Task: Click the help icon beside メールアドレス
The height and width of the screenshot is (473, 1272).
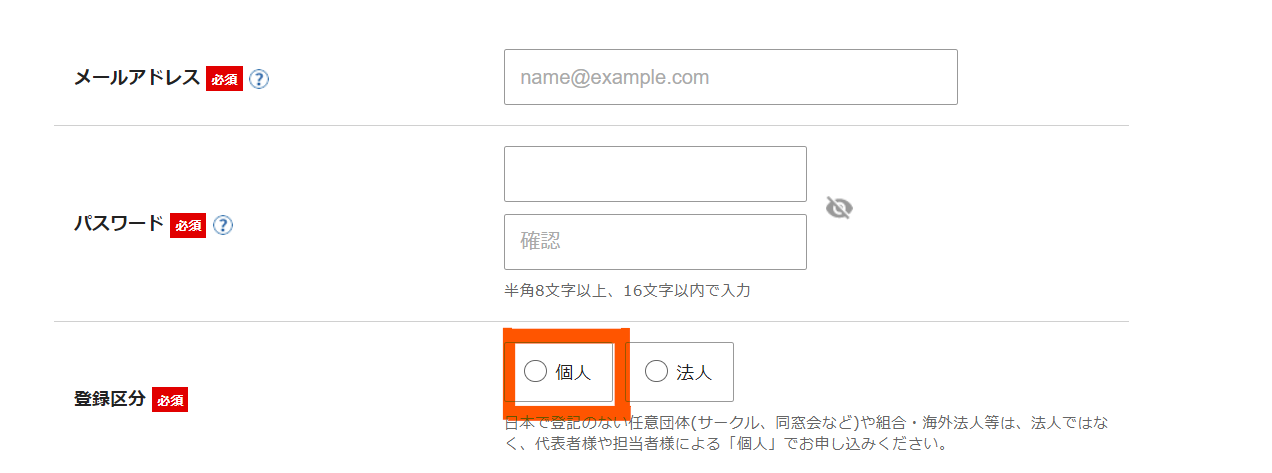Action: [259, 79]
